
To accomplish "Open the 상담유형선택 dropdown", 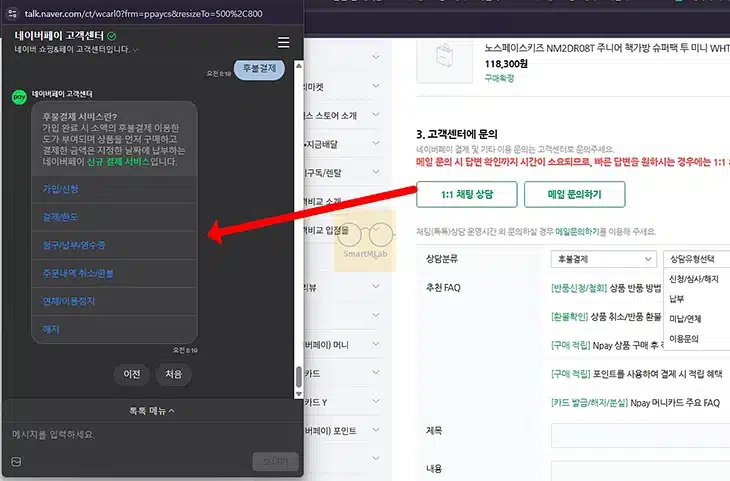I will pos(696,259).
